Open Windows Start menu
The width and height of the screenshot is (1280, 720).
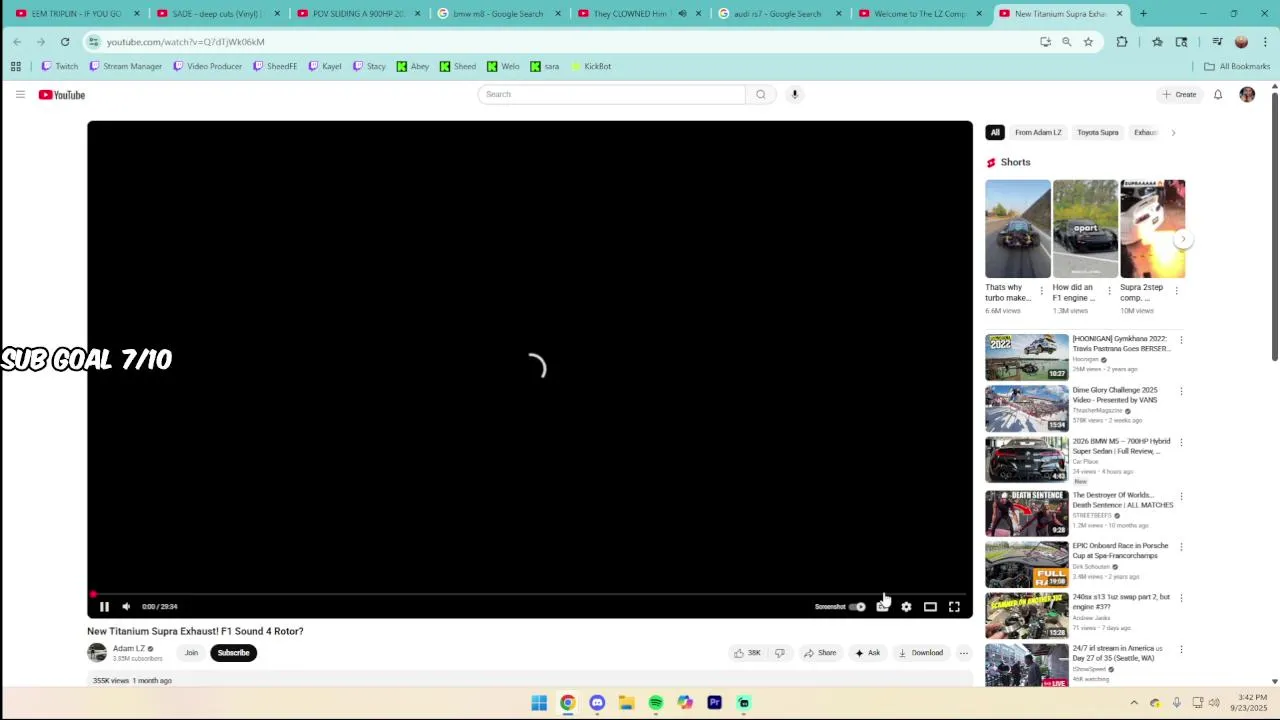point(539,703)
